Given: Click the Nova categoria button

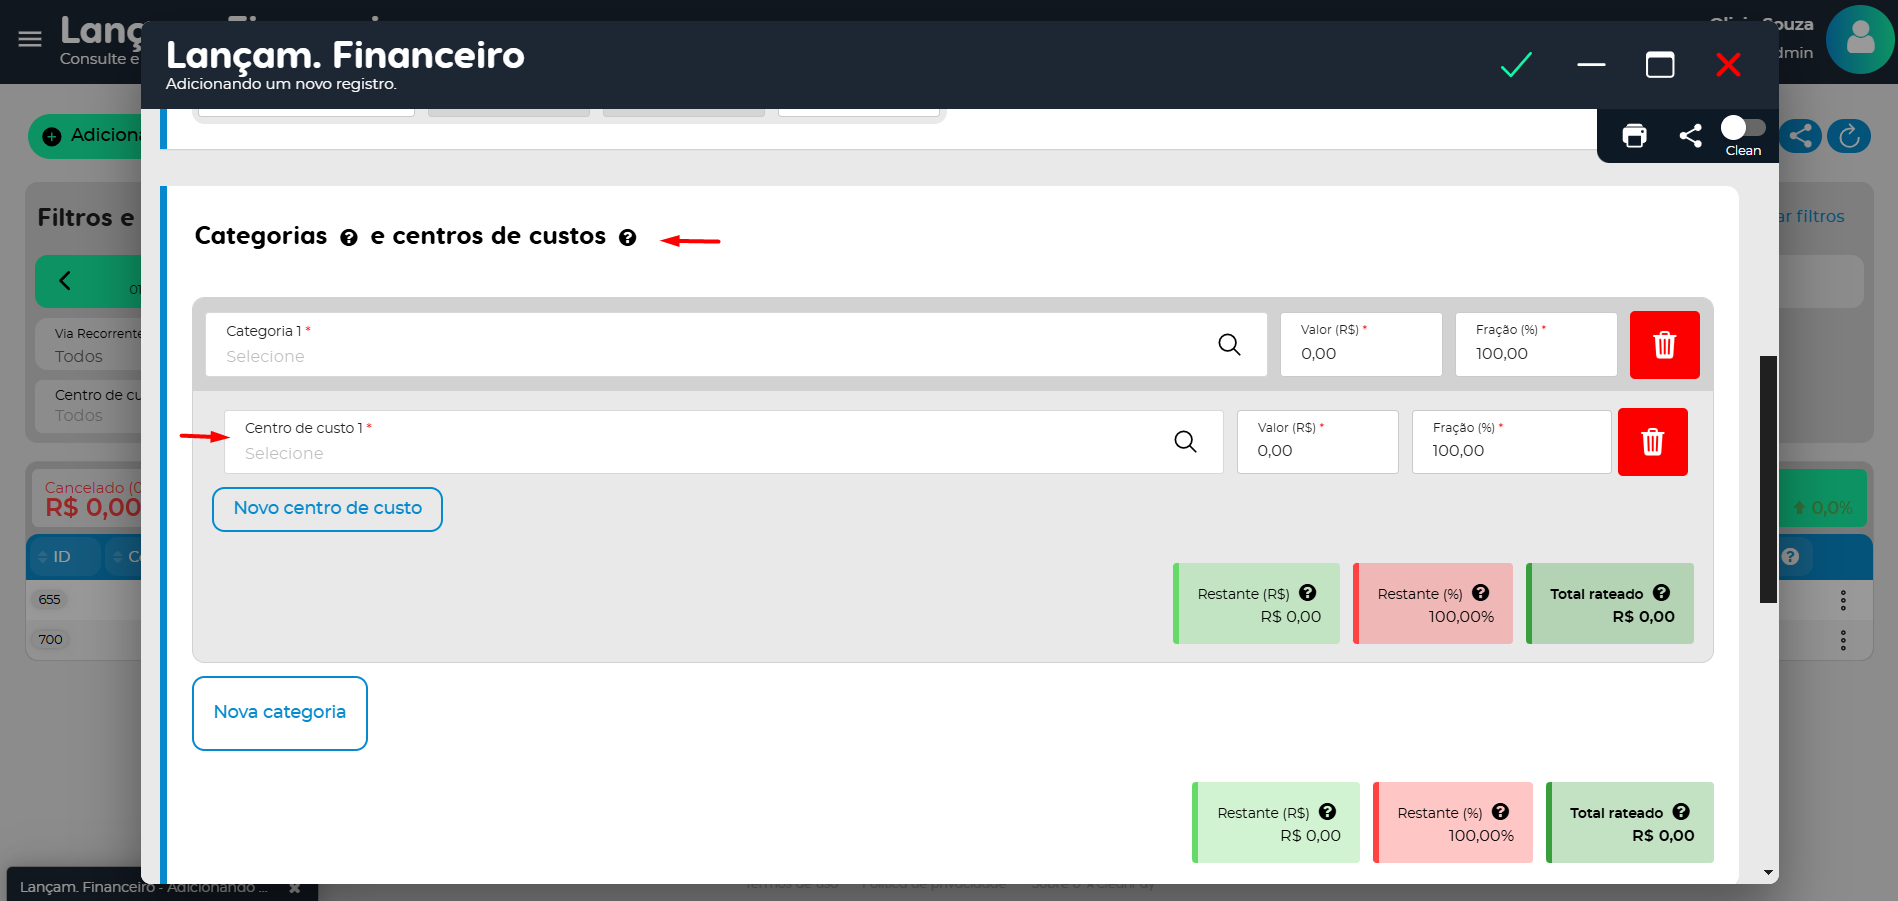Looking at the screenshot, I should 280,713.
